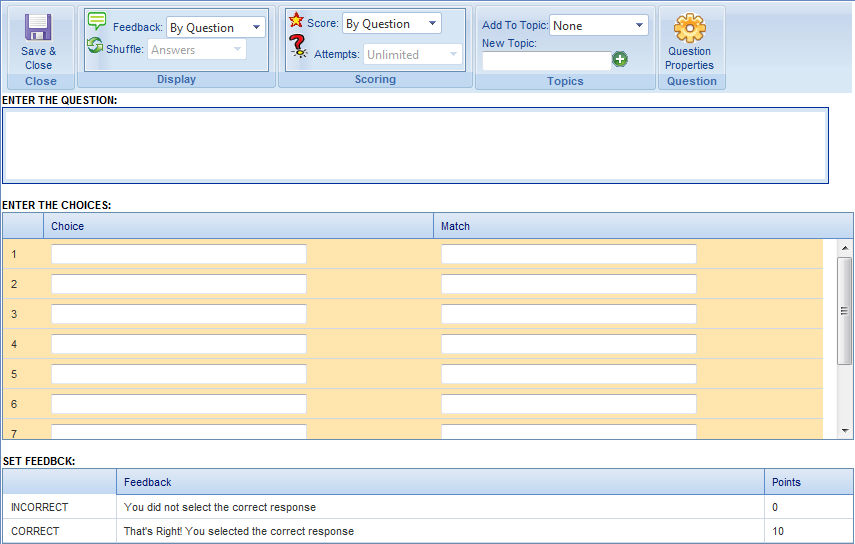Click the Match field in row 3

pos(569,314)
